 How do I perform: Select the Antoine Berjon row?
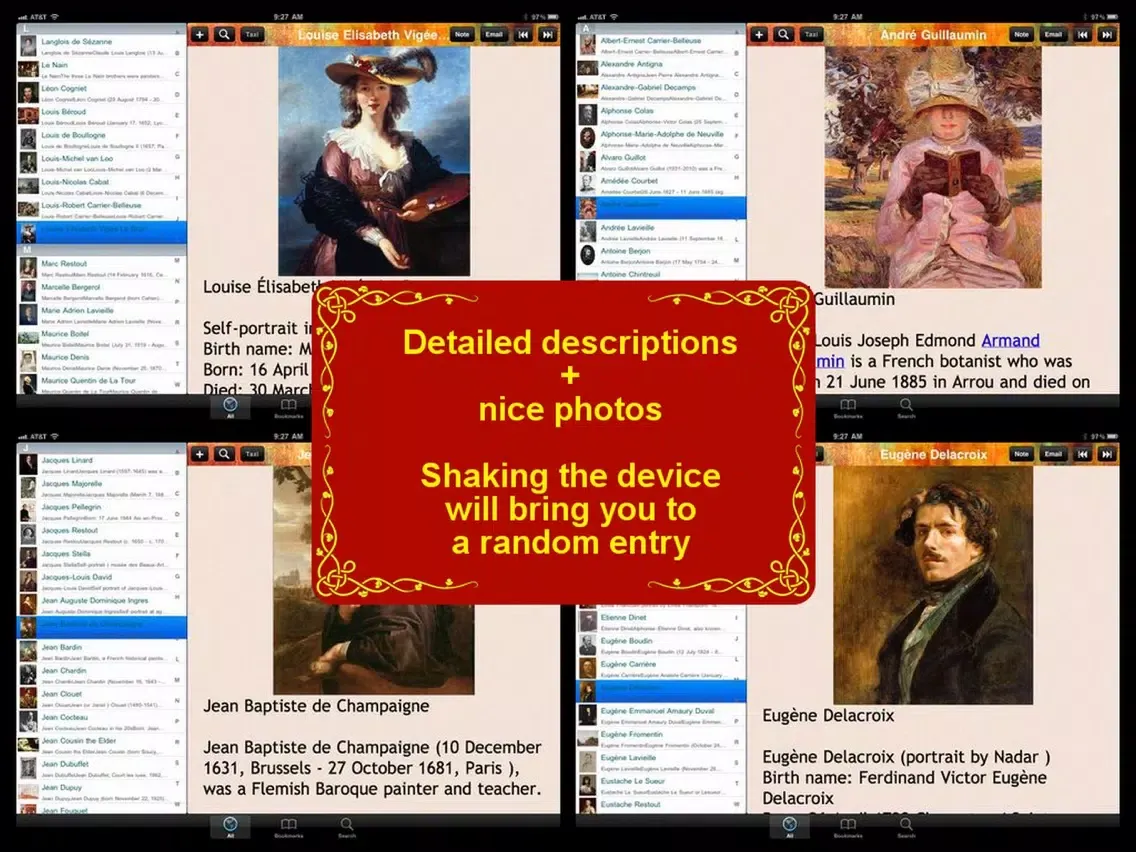(661, 256)
